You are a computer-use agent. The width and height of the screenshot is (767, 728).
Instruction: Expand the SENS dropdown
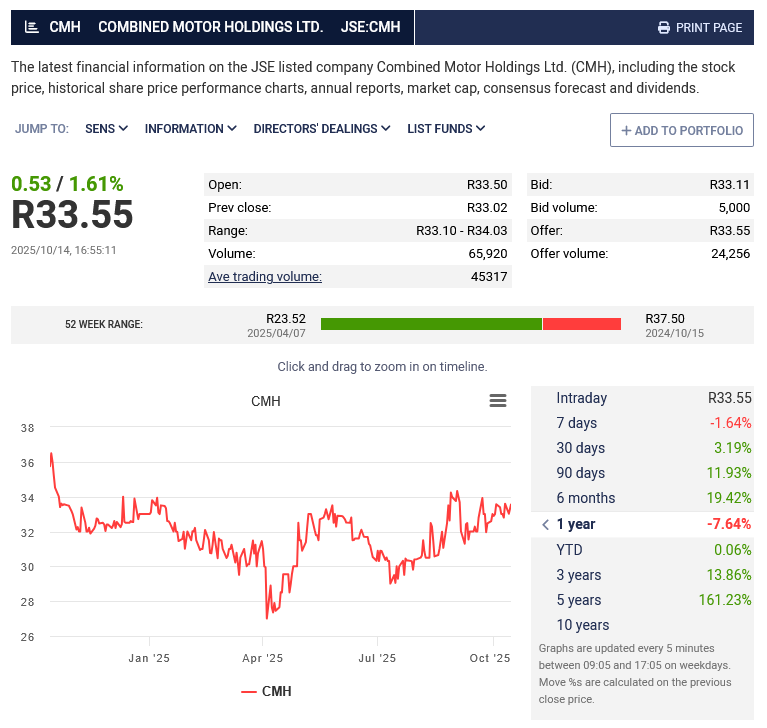coord(107,129)
